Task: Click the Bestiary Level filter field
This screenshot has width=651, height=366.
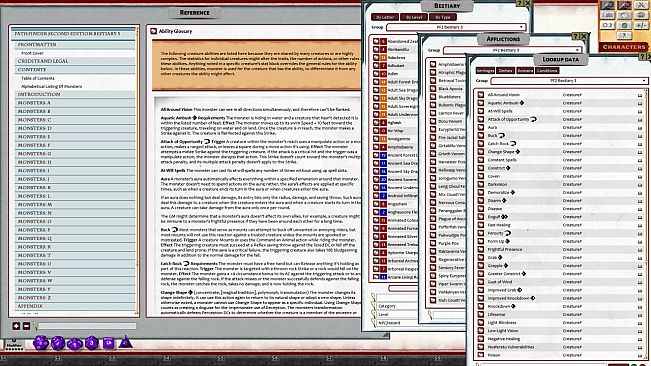Action: pos(397,314)
